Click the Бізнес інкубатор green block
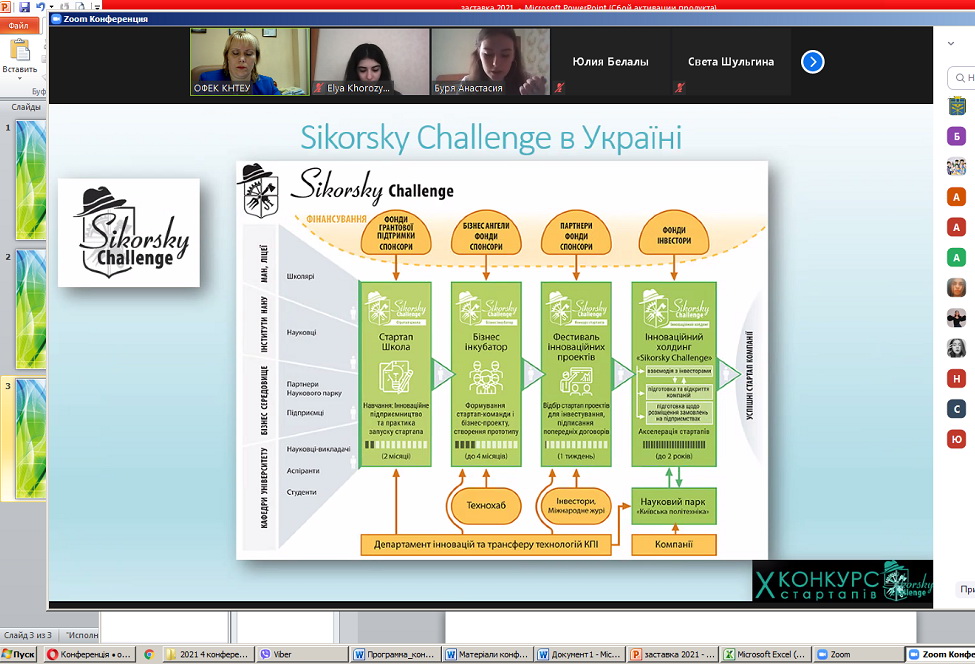The height and width of the screenshot is (664, 975). pos(486,374)
